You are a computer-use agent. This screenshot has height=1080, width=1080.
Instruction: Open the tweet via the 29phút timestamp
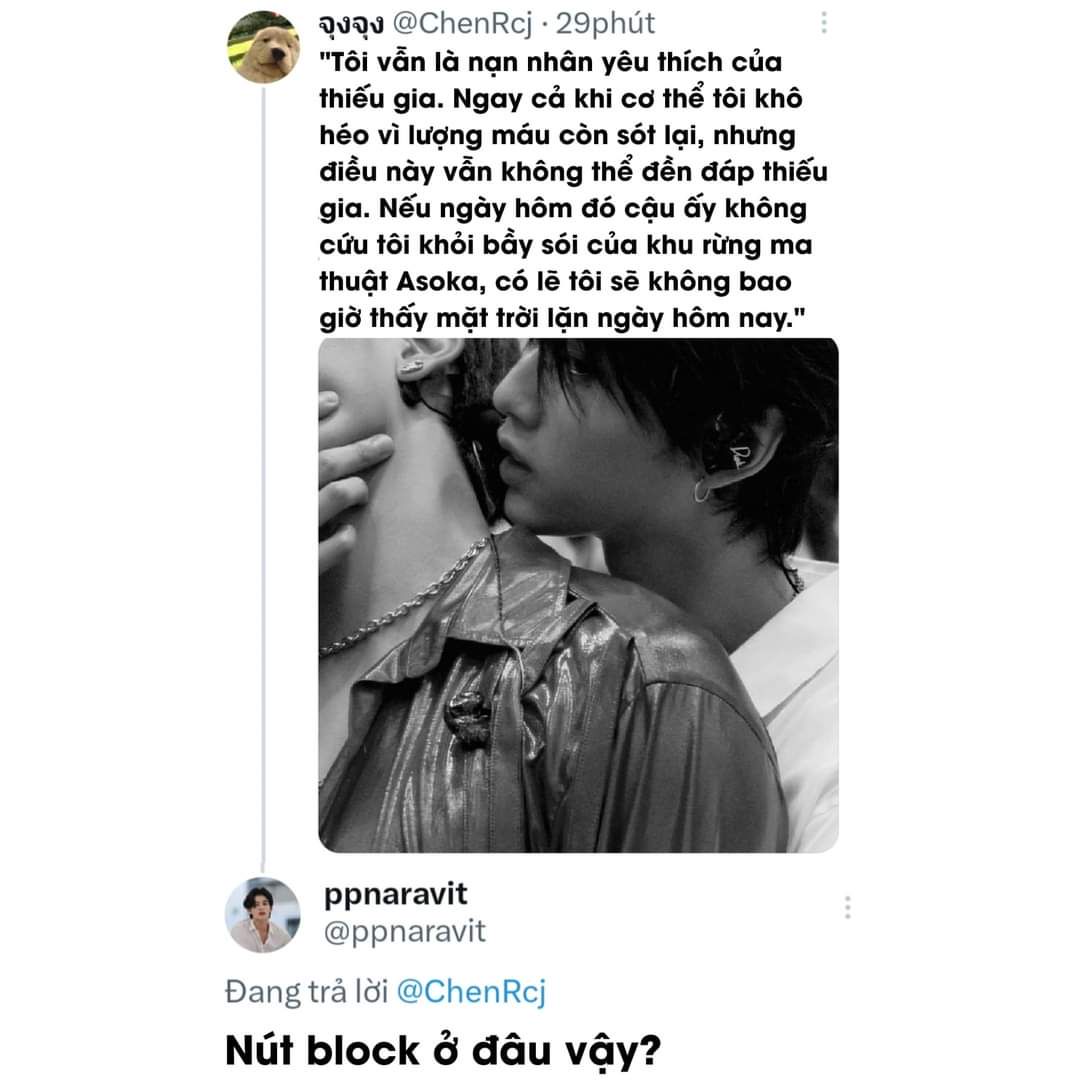pyautogui.click(x=605, y=24)
